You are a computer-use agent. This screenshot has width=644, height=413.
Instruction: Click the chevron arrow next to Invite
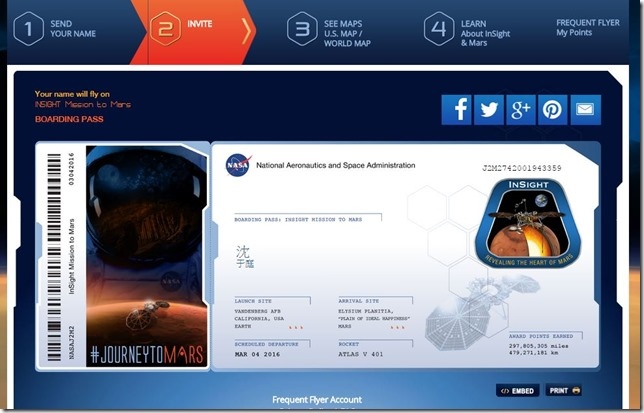pos(246,31)
